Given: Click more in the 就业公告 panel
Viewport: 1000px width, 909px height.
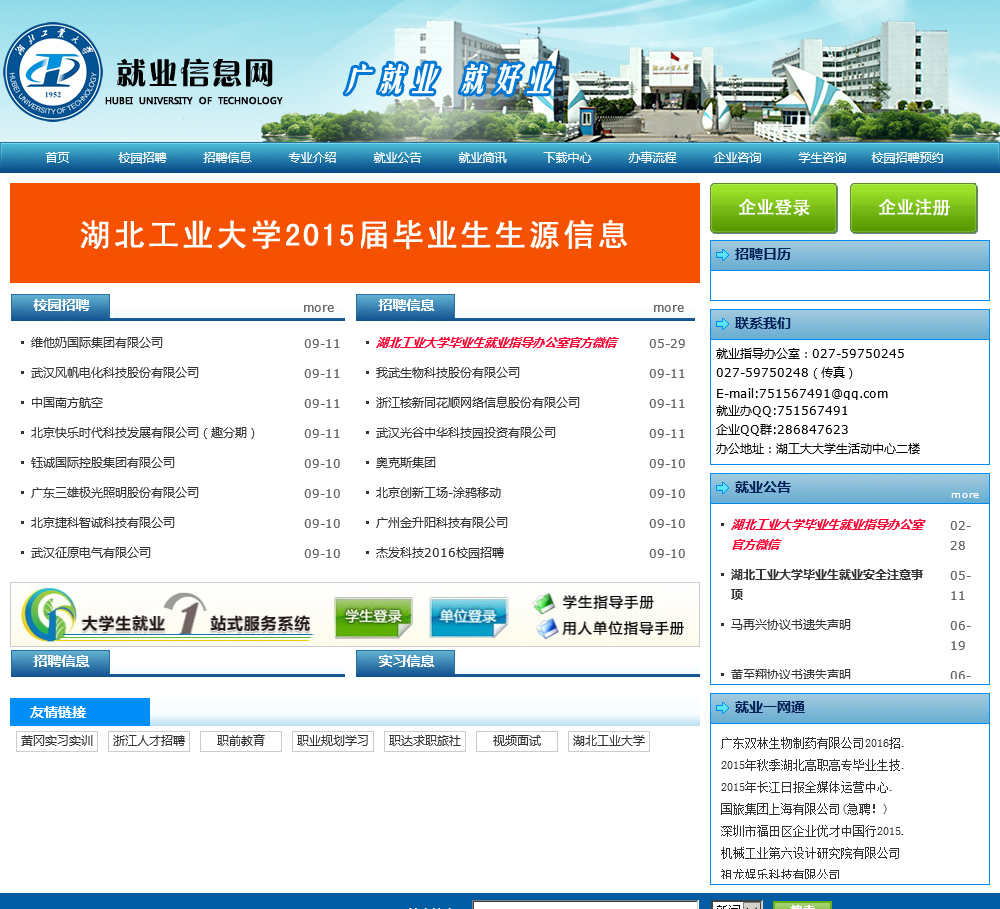Looking at the screenshot, I should [x=965, y=494].
